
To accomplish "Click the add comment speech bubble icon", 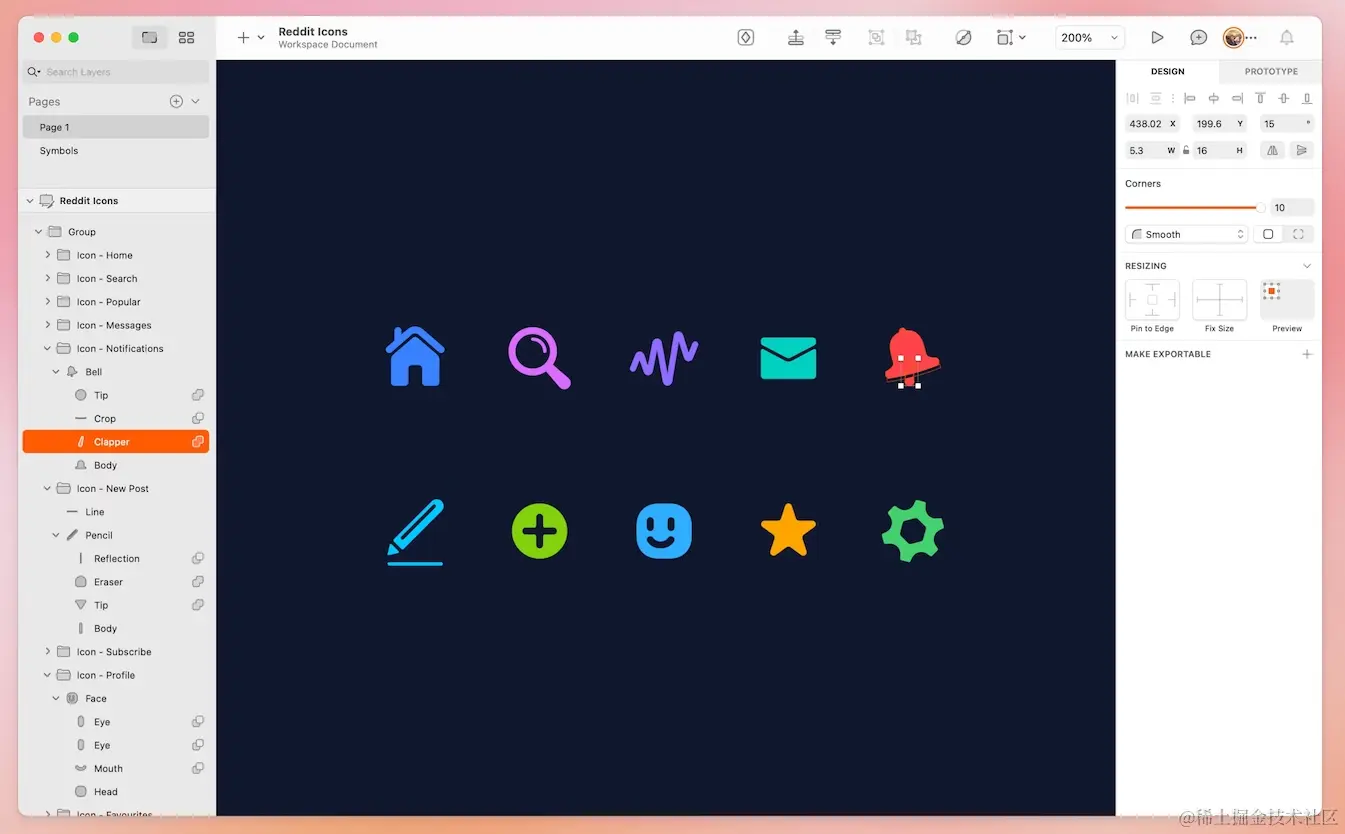I will [x=1198, y=37].
